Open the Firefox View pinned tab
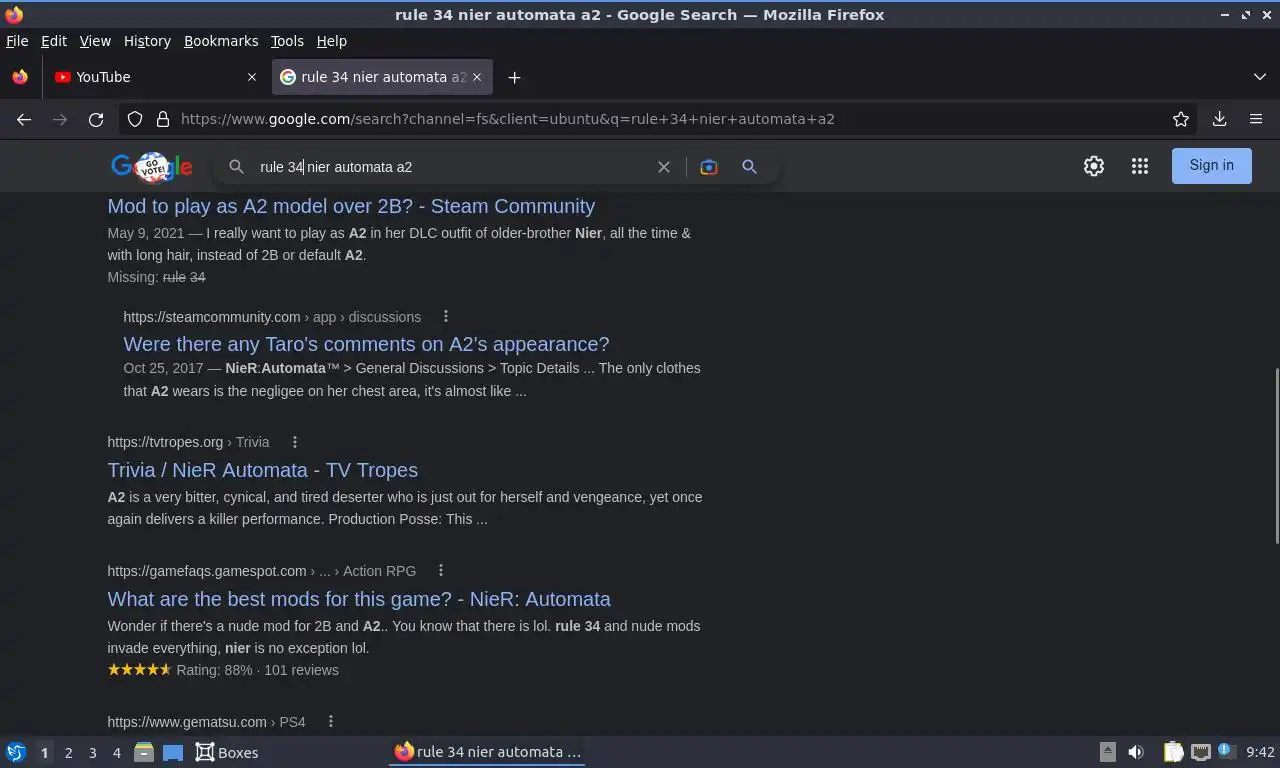 coord(20,77)
